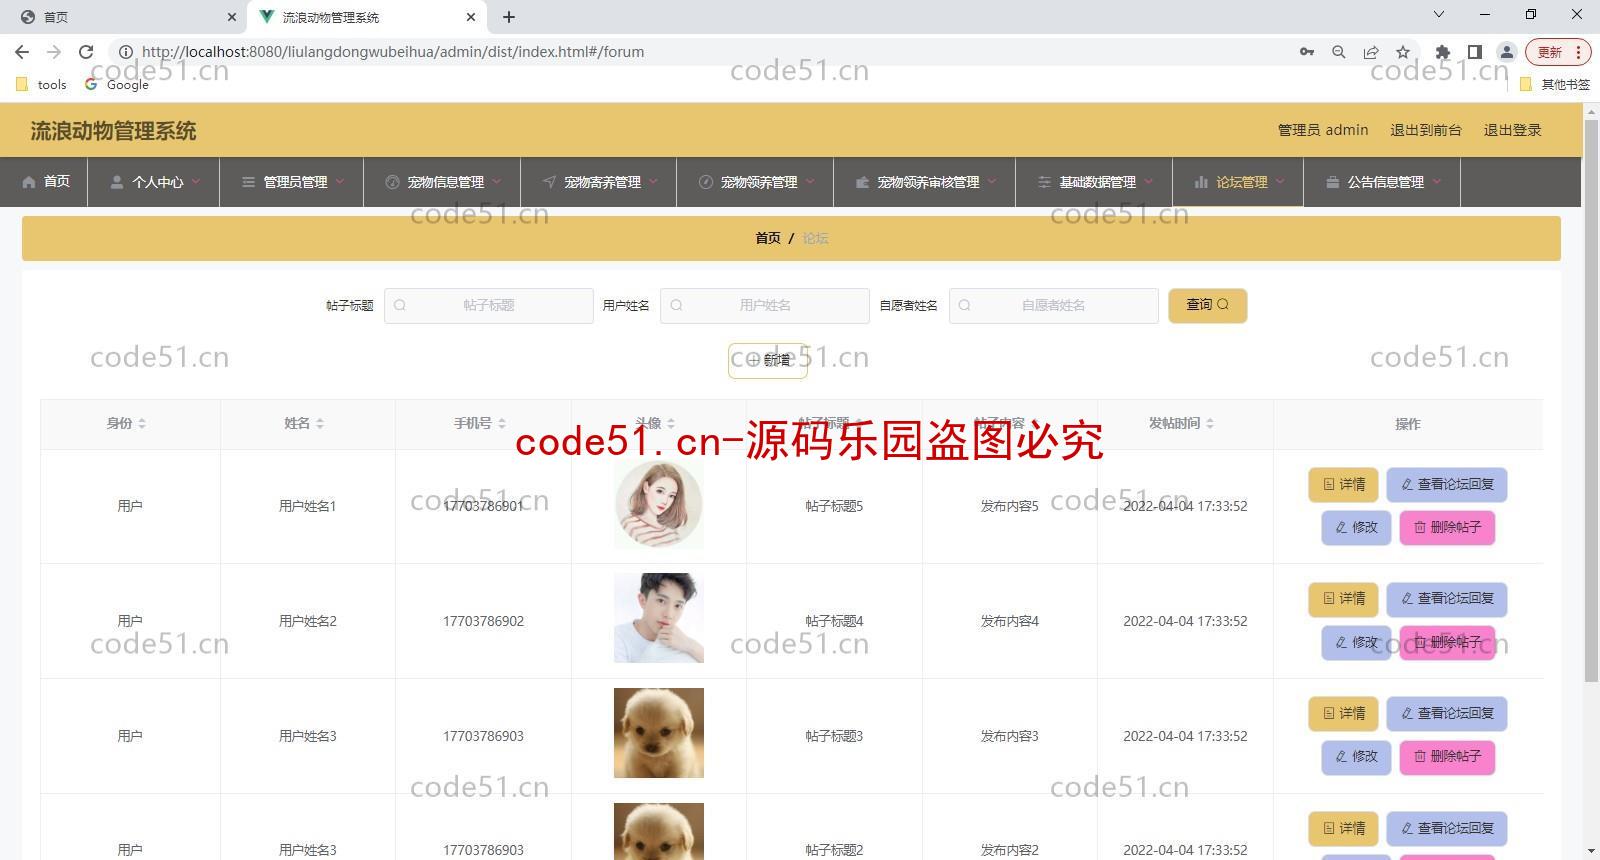Click the address bar URL
The image size is (1600, 860).
click(x=393, y=52)
